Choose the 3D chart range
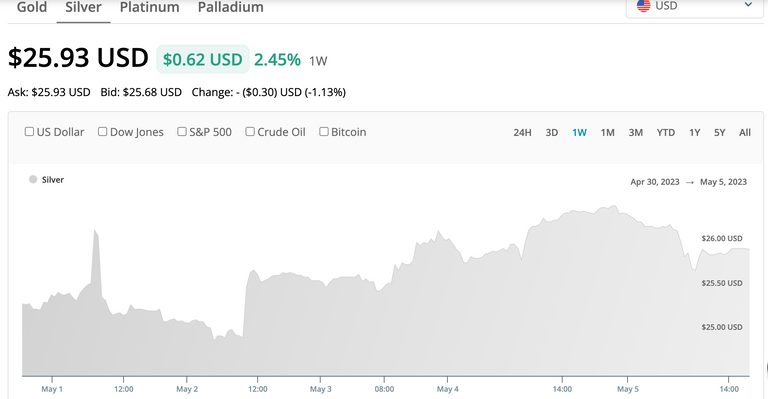The width and height of the screenshot is (768, 399). (552, 133)
